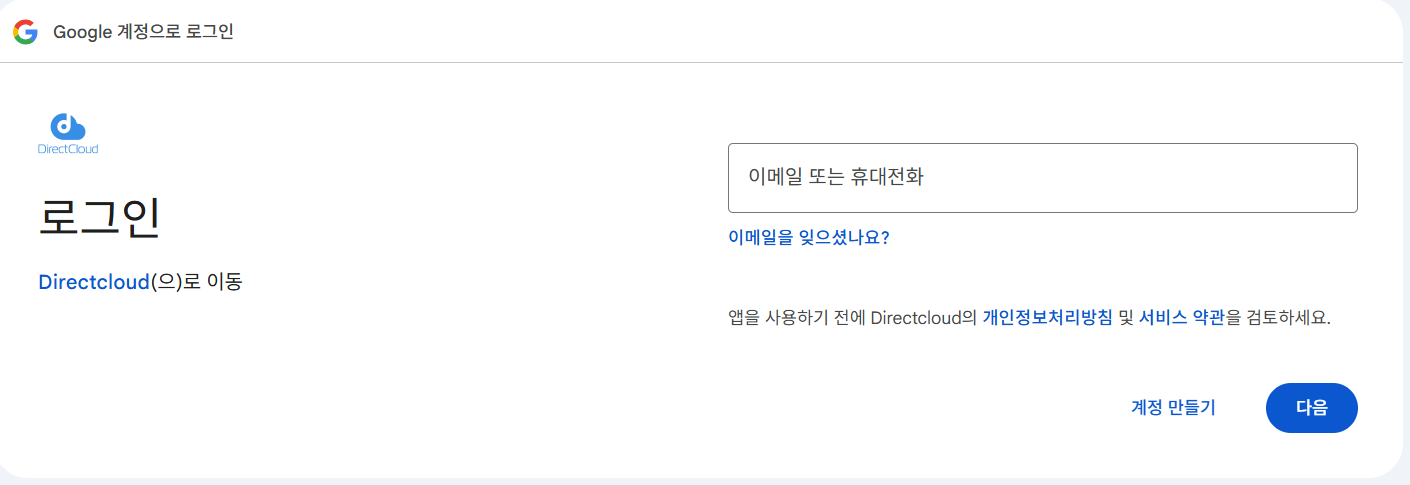Screen dimensions: 1410x485
Task: Click the '계정 만들기' button
Action: click(x=1172, y=408)
